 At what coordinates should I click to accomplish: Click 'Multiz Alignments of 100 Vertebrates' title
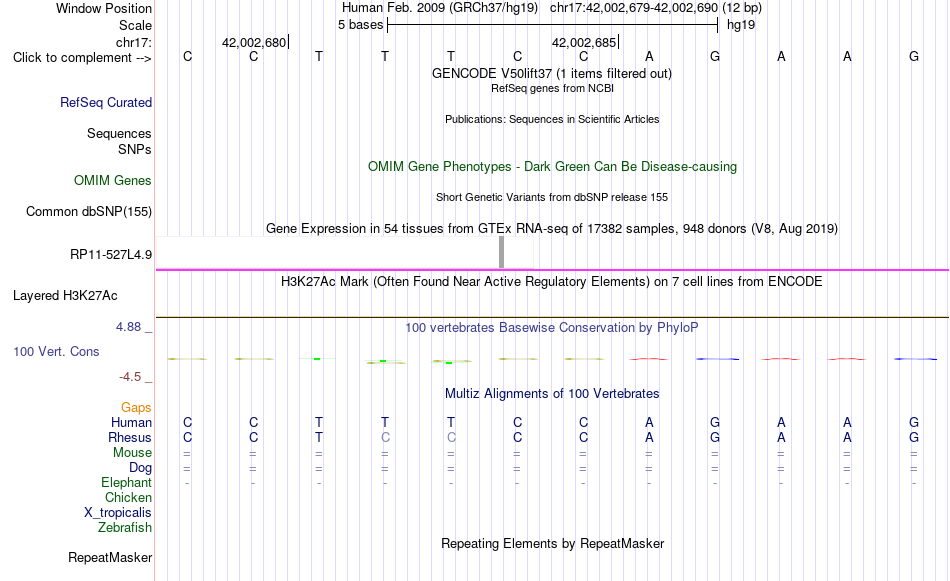552,394
